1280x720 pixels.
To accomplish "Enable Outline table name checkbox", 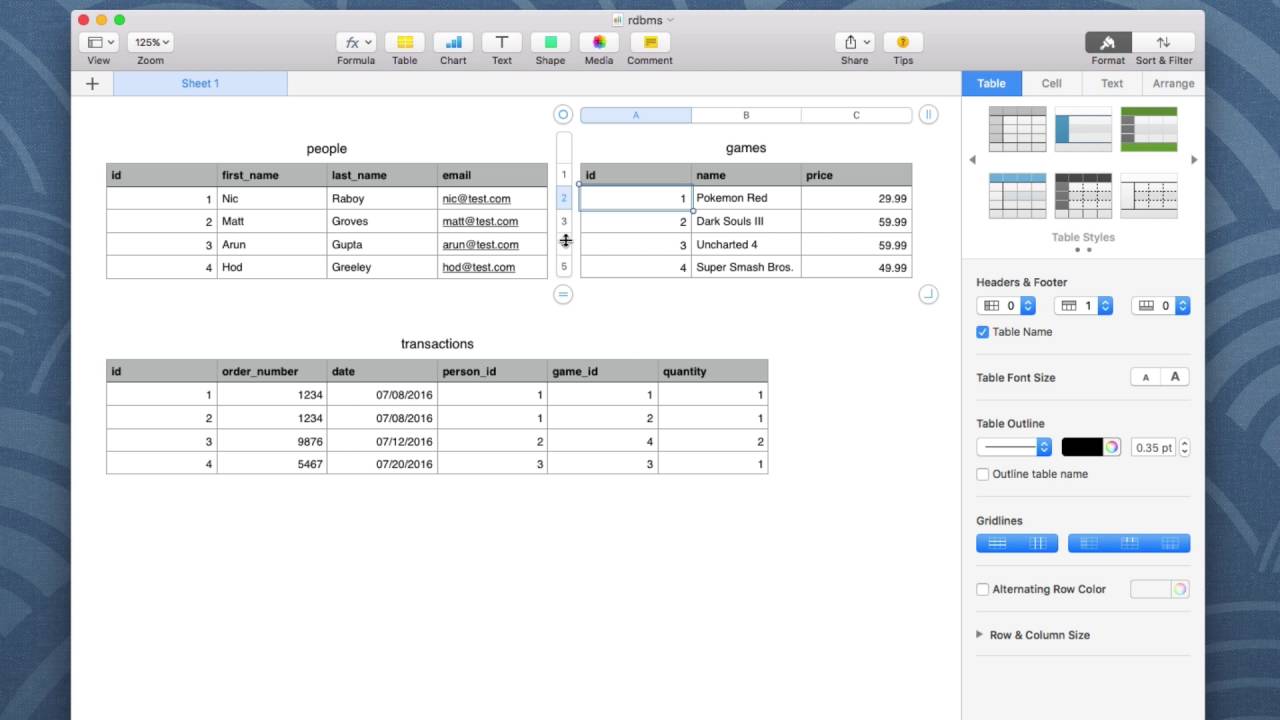I will [983, 474].
